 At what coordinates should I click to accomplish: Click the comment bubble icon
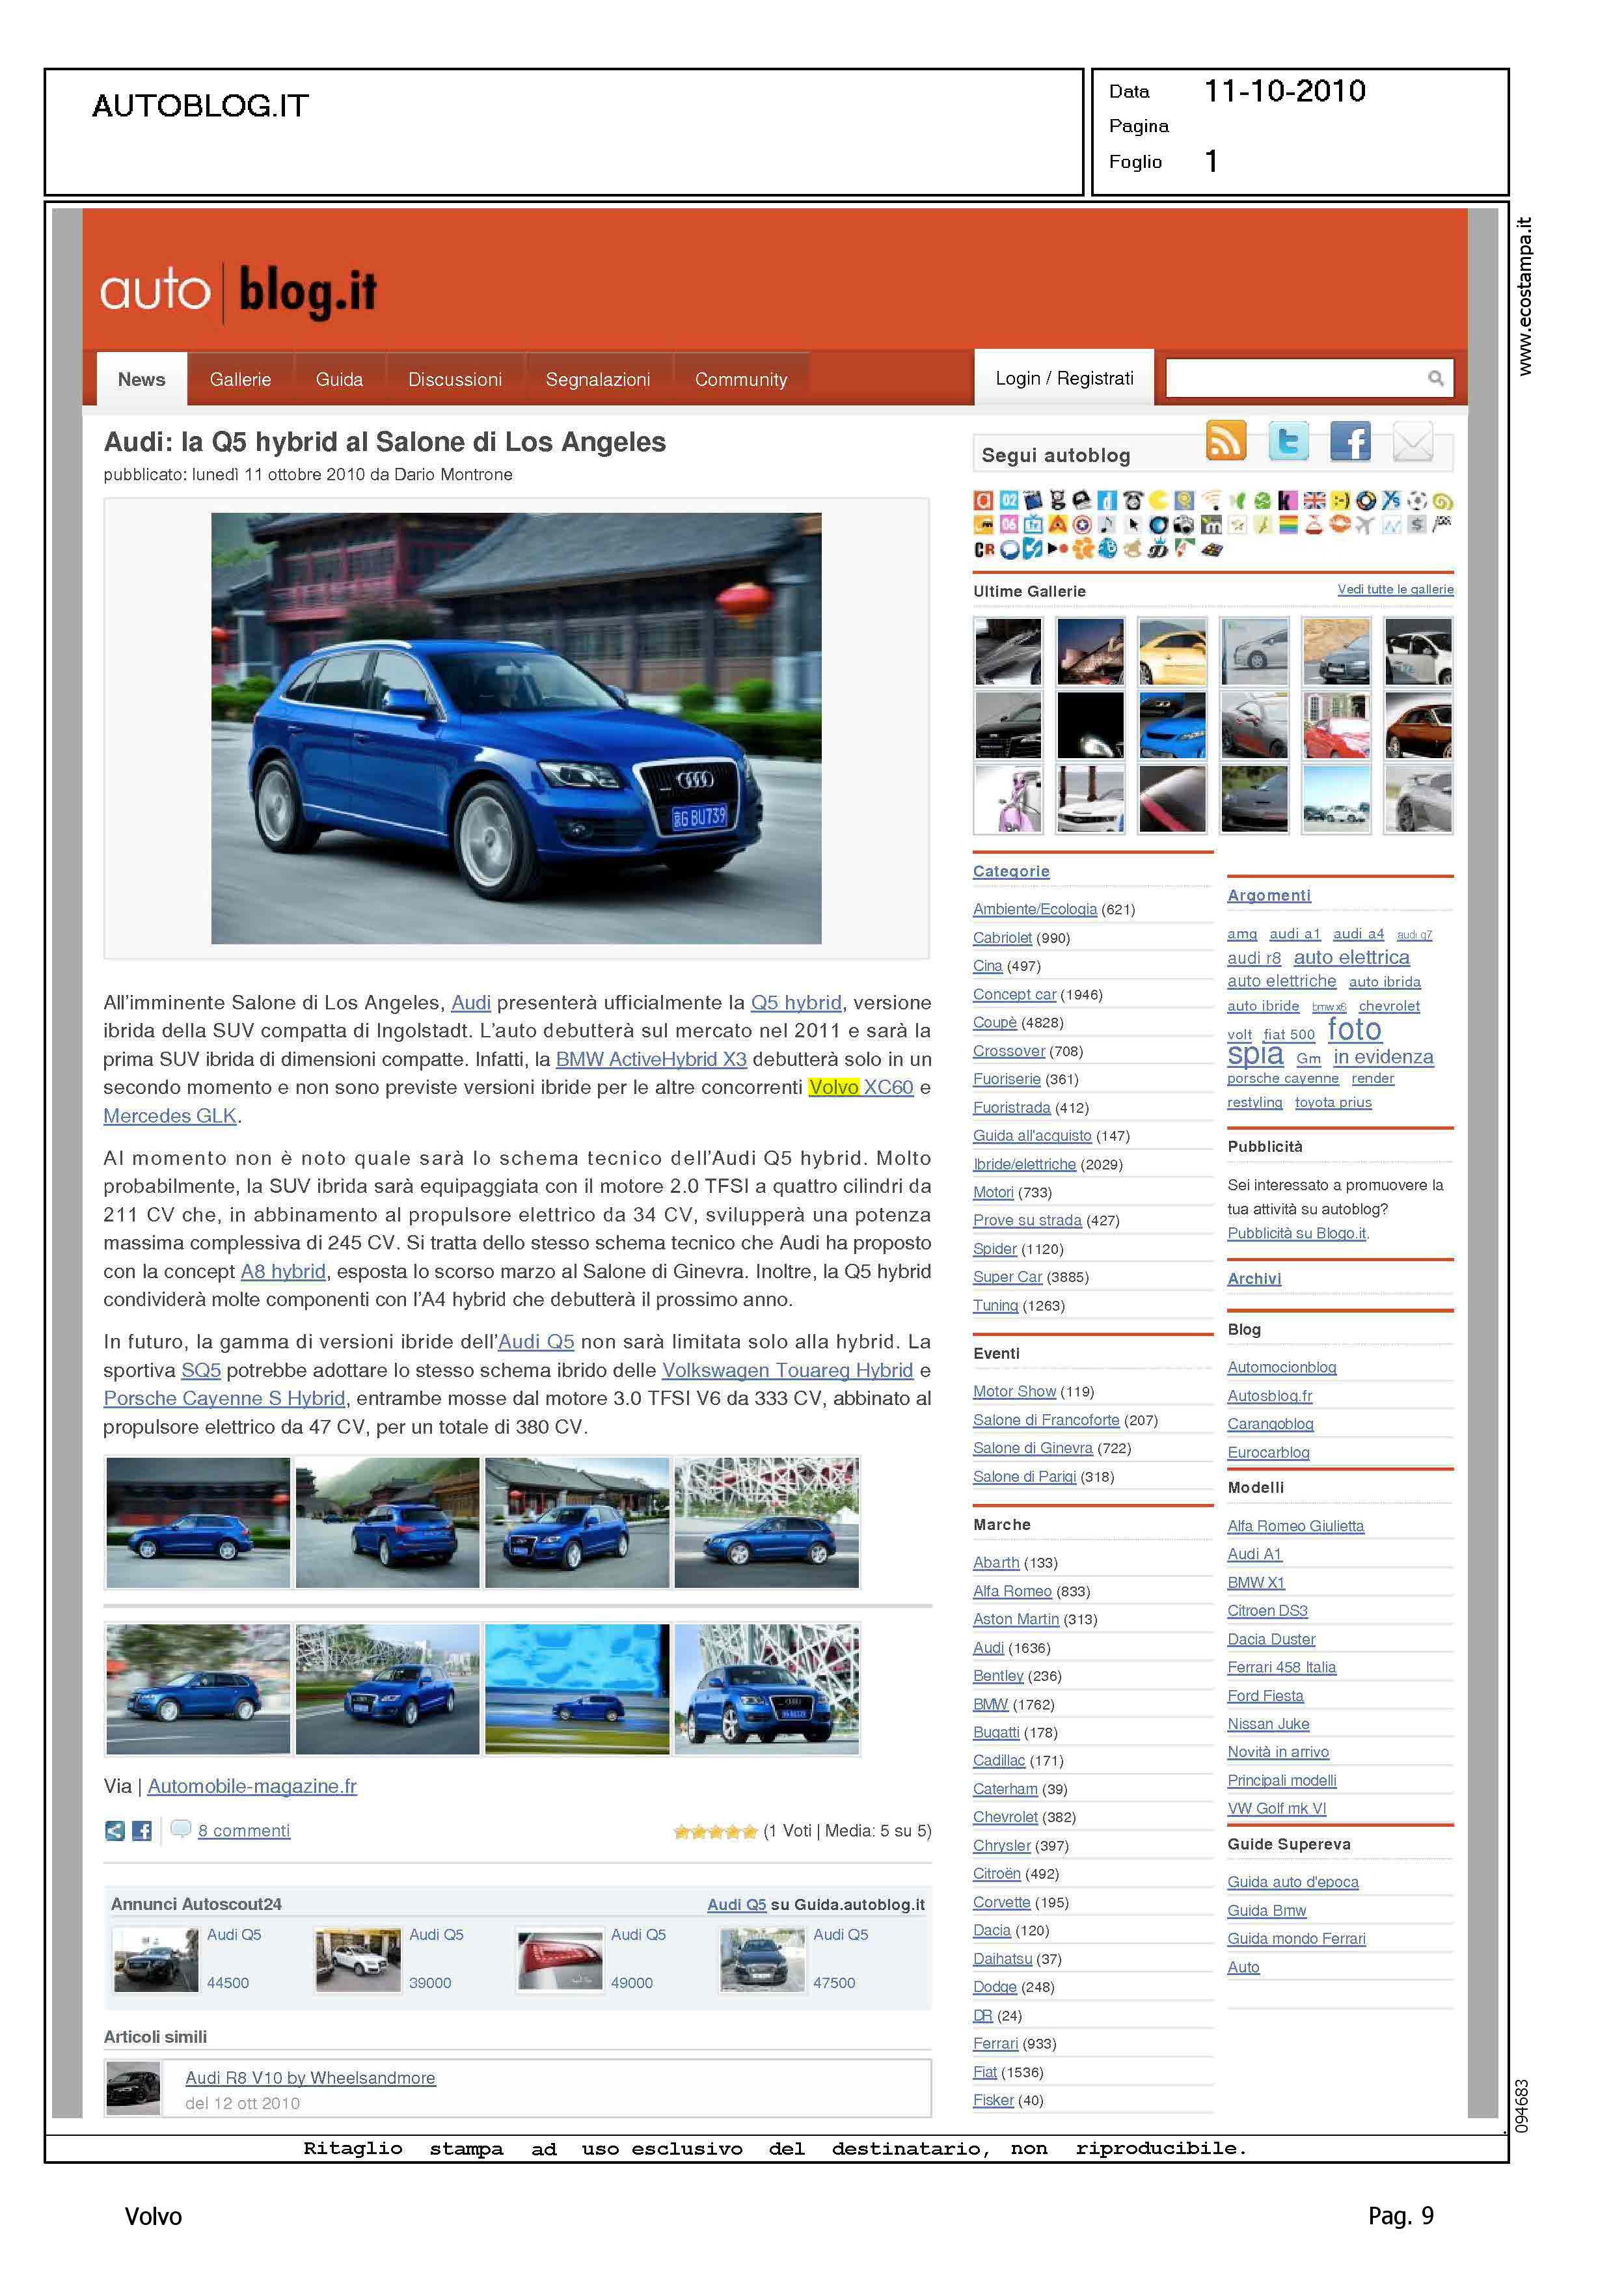click(180, 1829)
